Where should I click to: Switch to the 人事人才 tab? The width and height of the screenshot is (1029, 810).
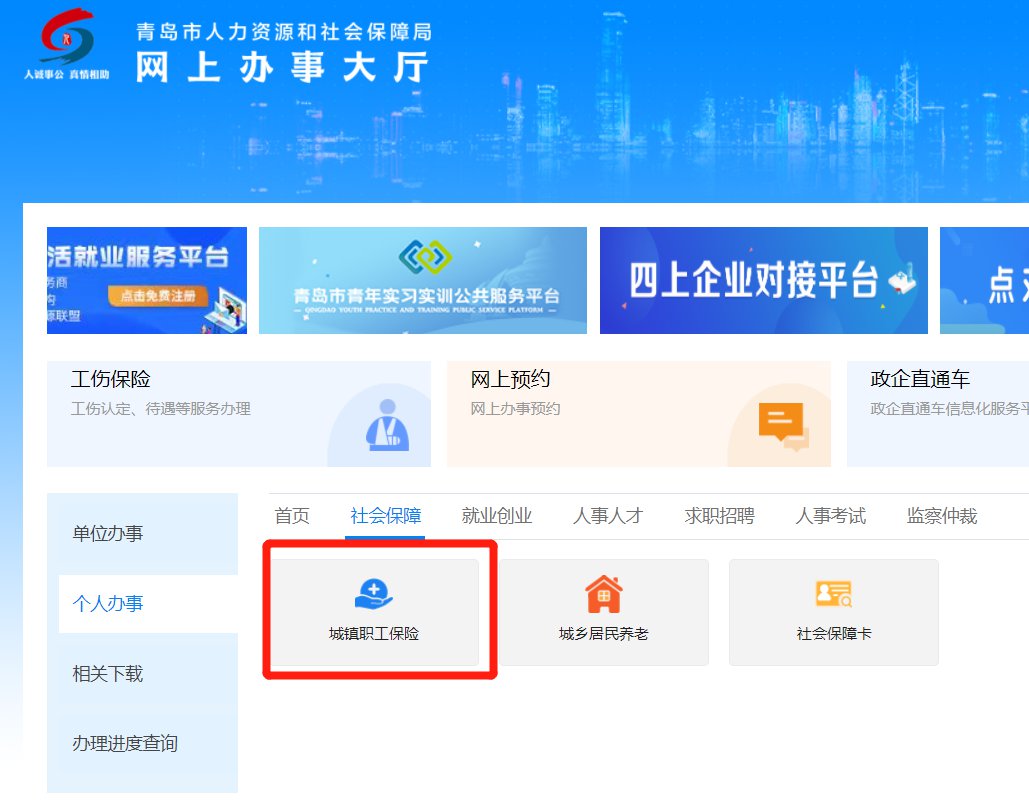(608, 516)
